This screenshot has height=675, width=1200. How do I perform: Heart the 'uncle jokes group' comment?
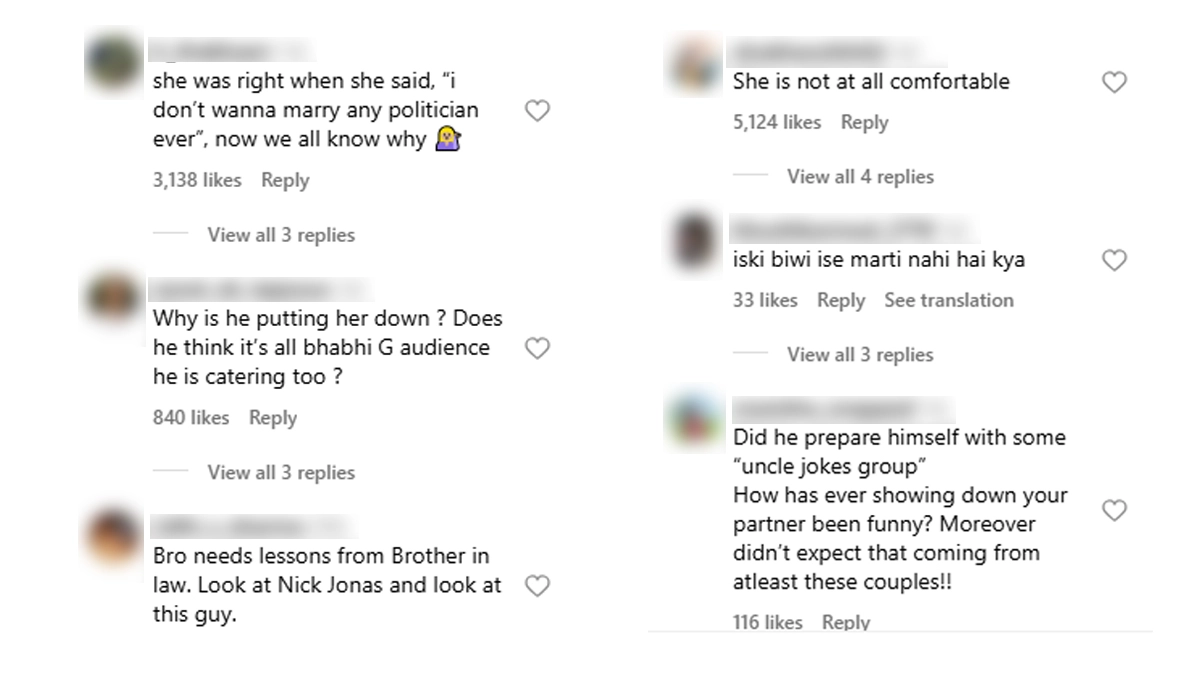pos(1114,511)
